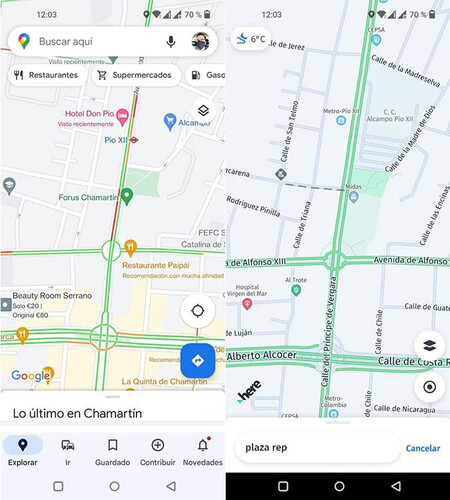
Task: Tap the blue directions button
Action: (x=198, y=361)
